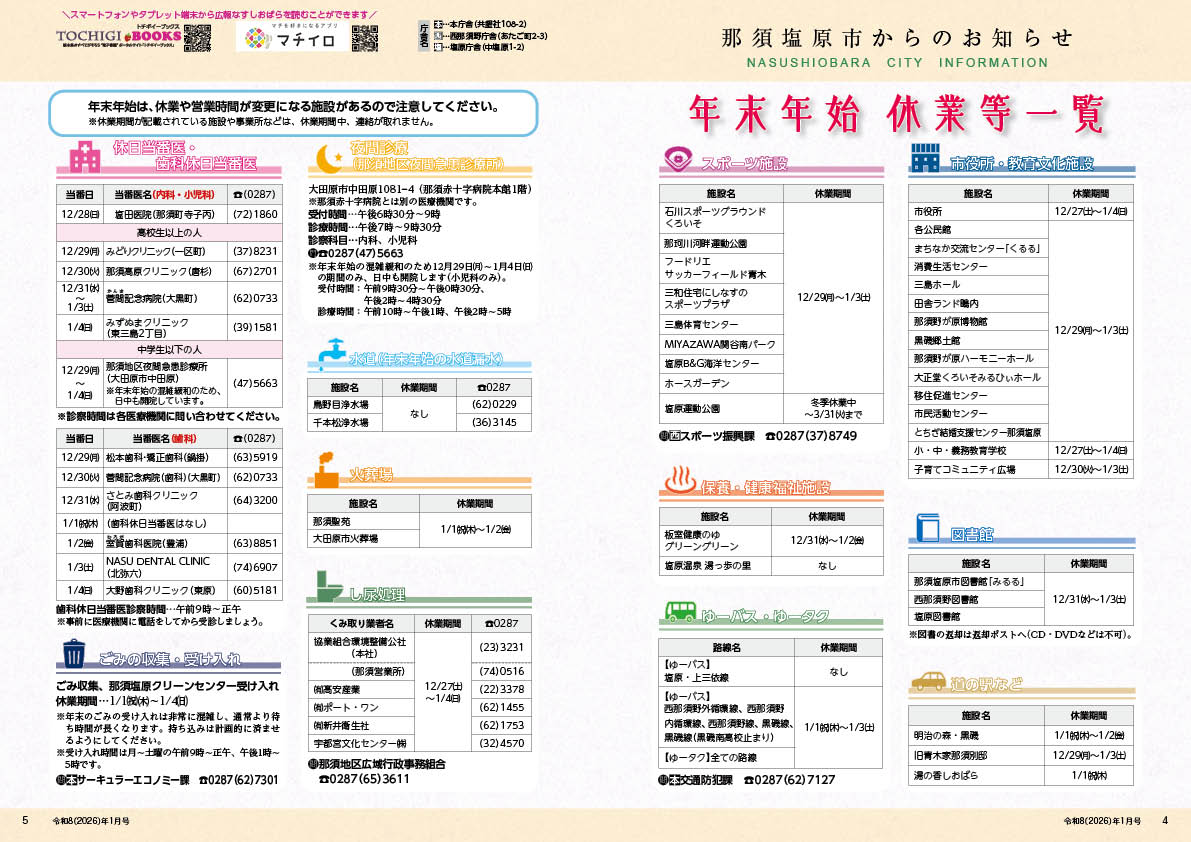Click the 年末年始 休業等一覧 headline
Viewport: 1191px width, 842px height.
pos(894,115)
